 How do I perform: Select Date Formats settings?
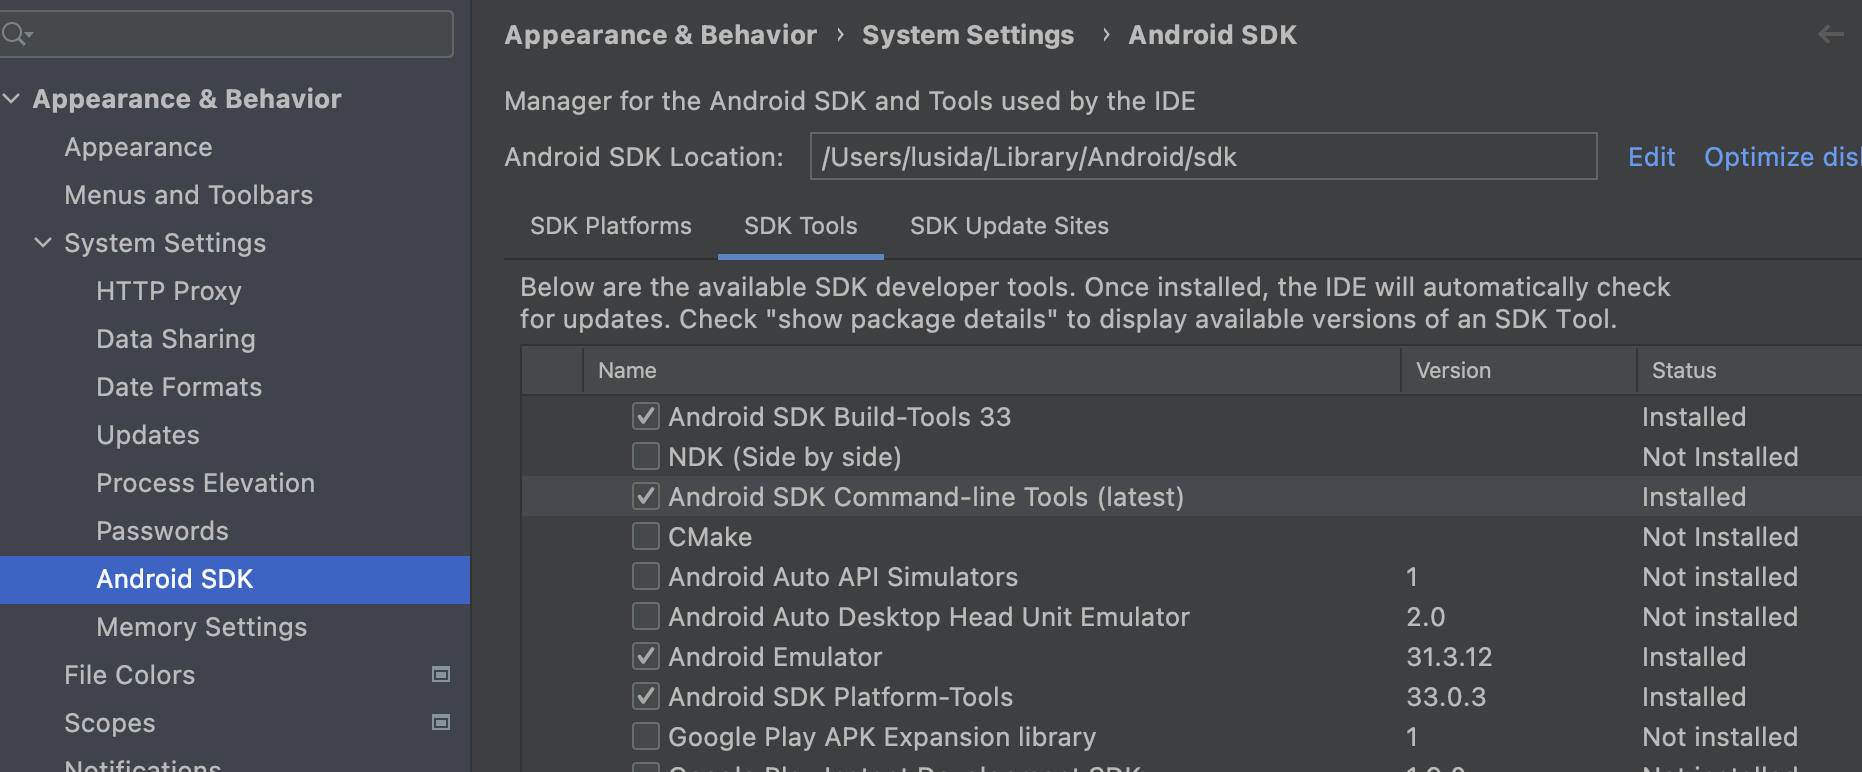click(x=179, y=387)
